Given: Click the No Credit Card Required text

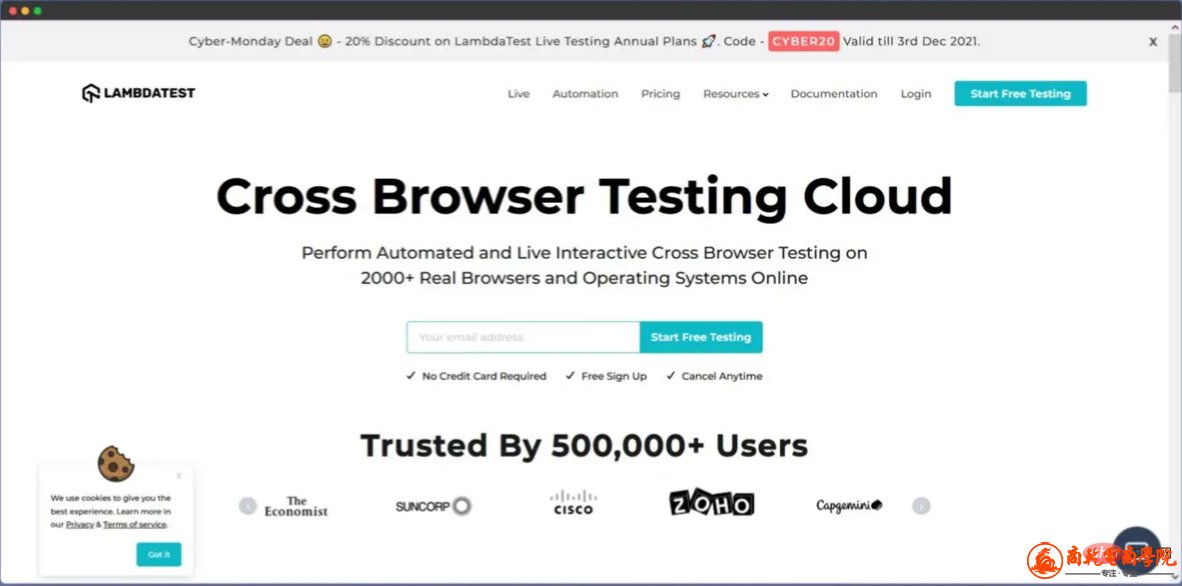Looking at the screenshot, I should (x=484, y=376).
